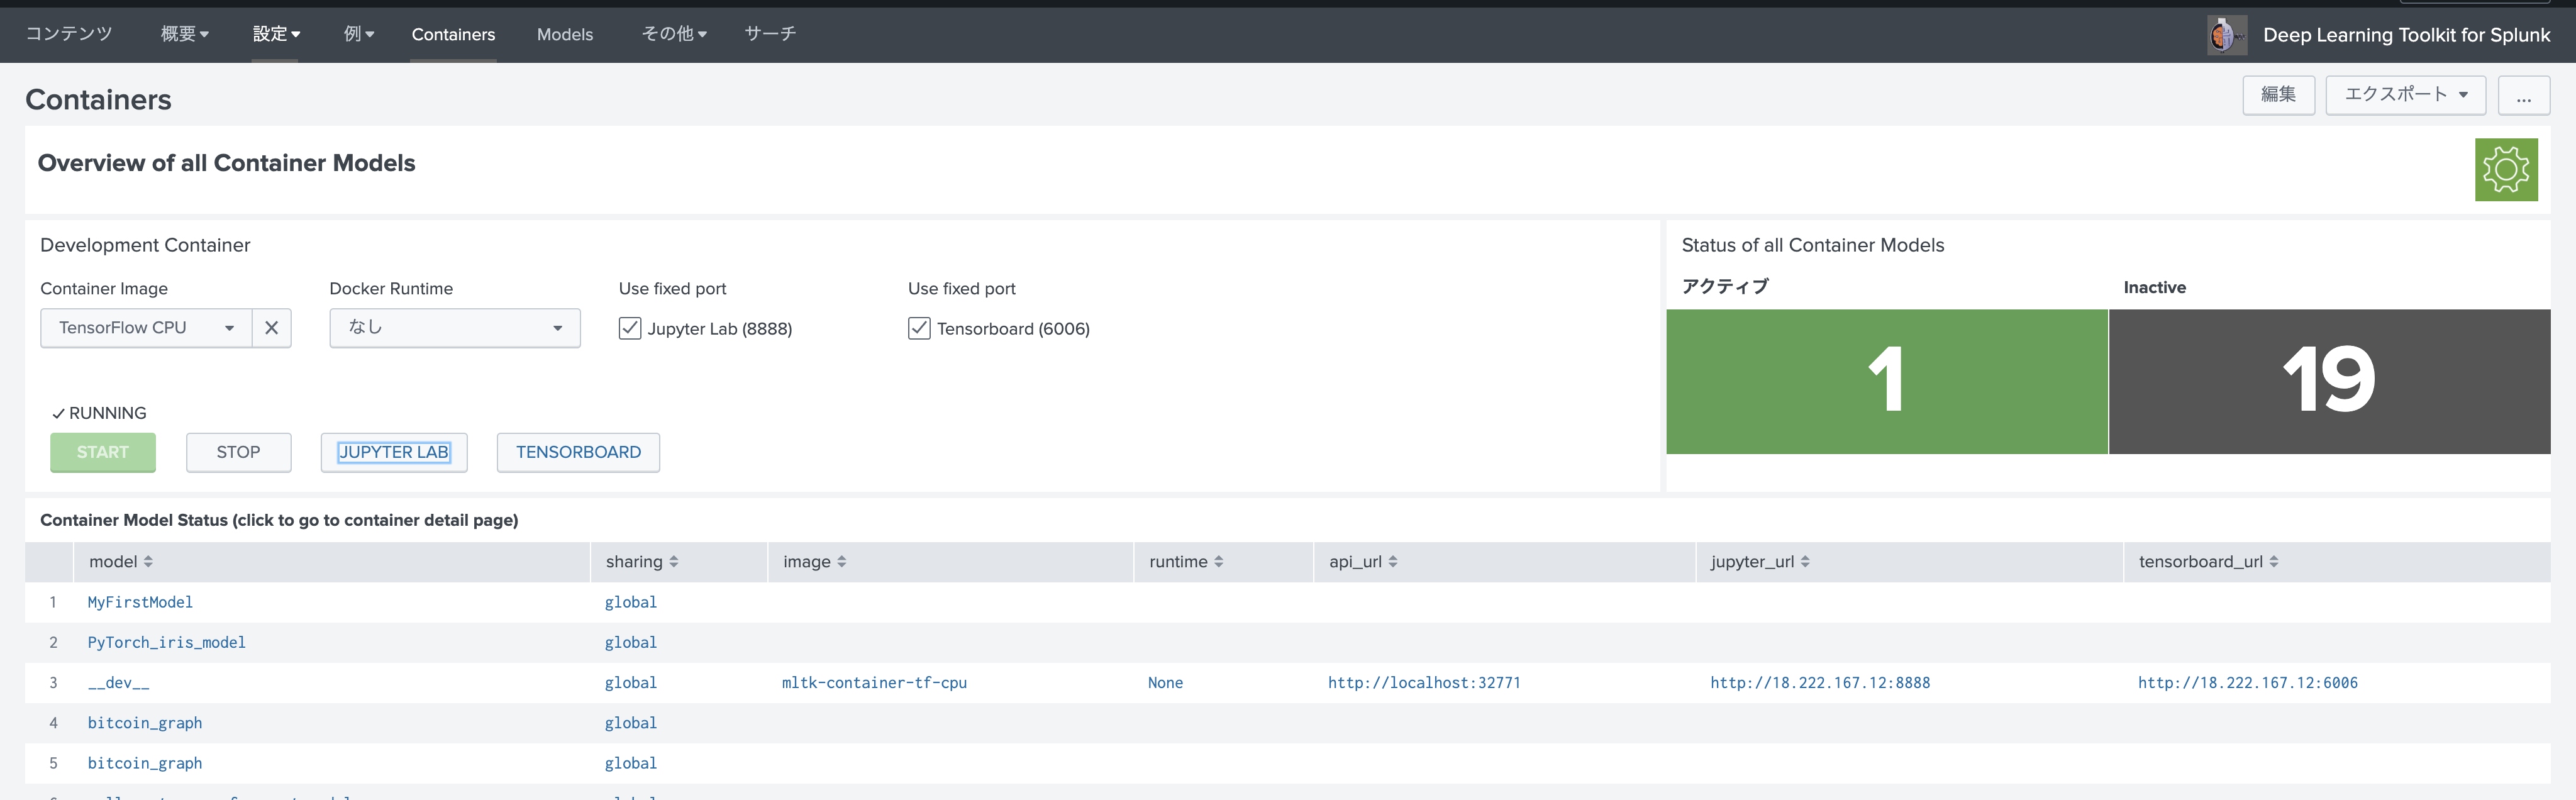Open the ellipsis more actions button

(x=2523, y=96)
